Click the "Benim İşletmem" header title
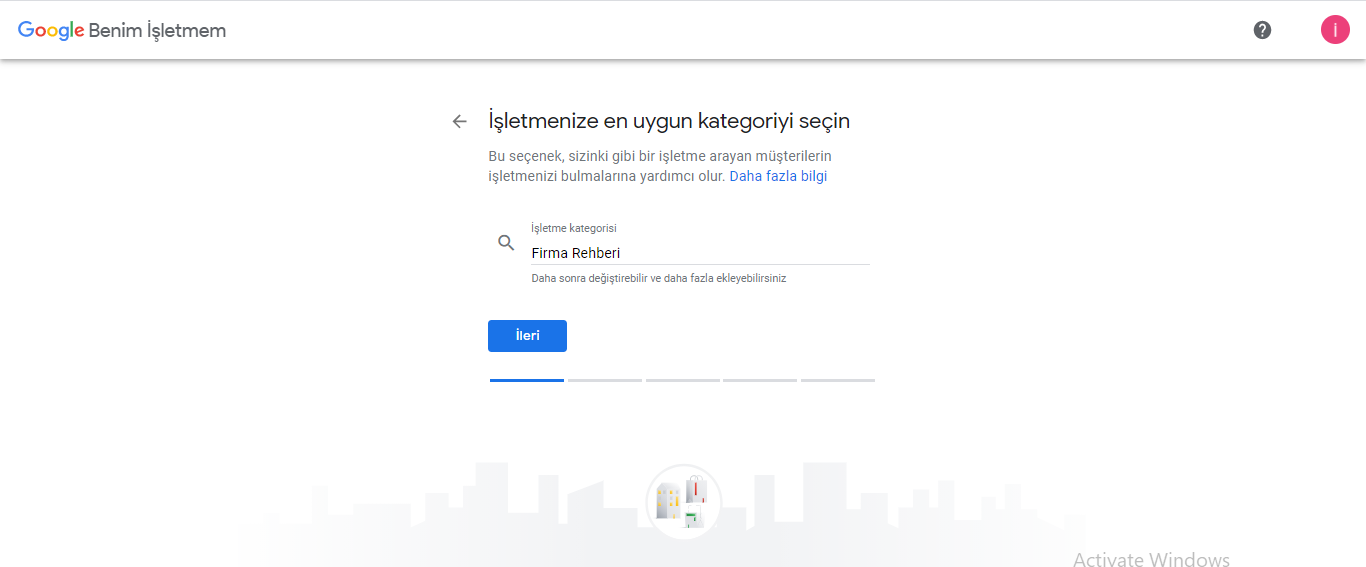1366x567 pixels. pyautogui.click(x=157, y=30)
